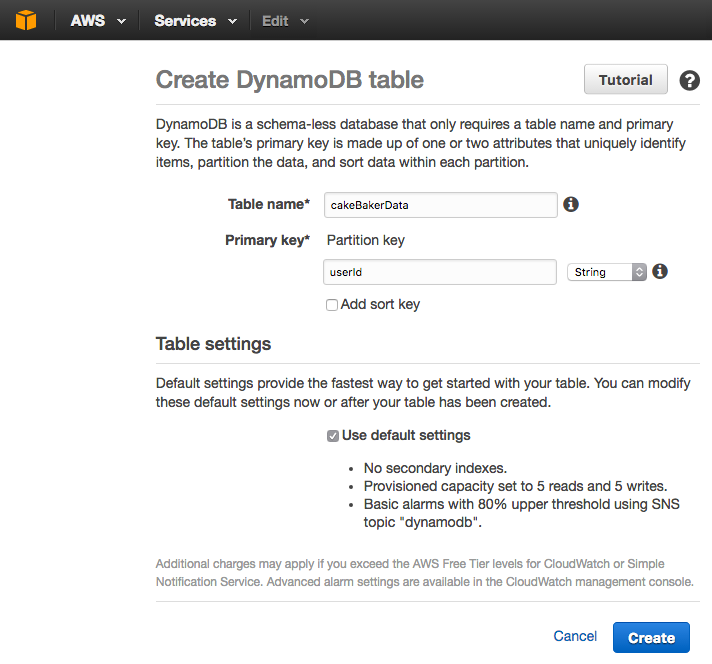Click the Partition key label
The width and height of the screenshot is (712, 664).
(x=366, y=240)
